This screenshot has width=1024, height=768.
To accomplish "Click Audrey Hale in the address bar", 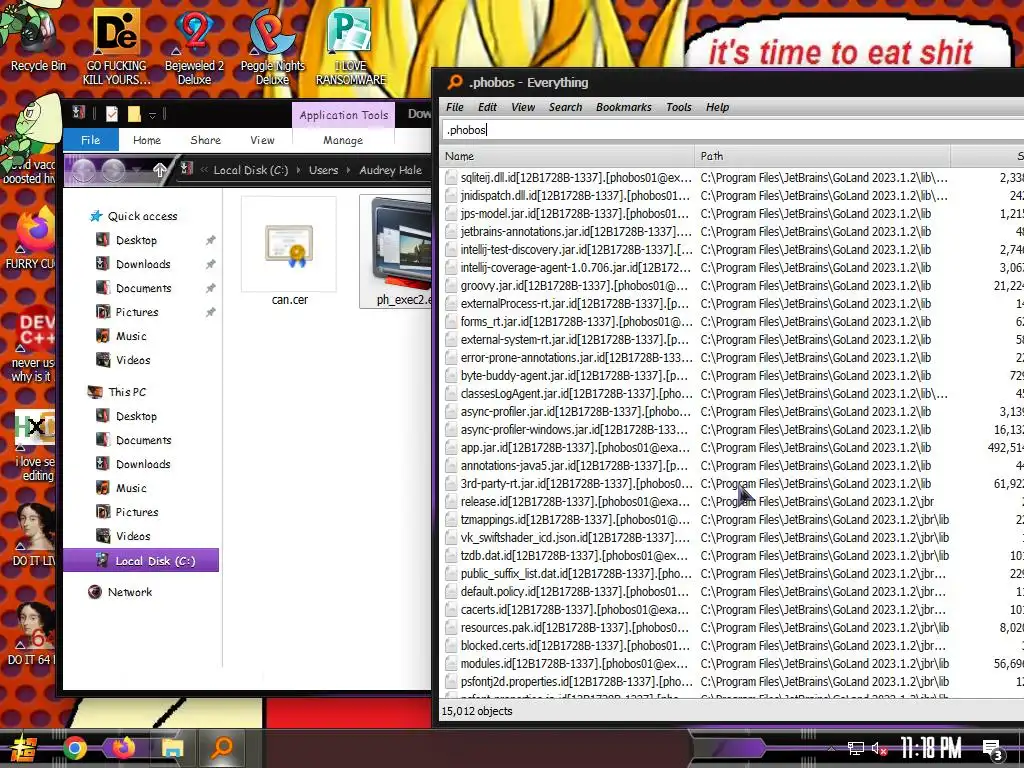I will [x=390, y=170].
